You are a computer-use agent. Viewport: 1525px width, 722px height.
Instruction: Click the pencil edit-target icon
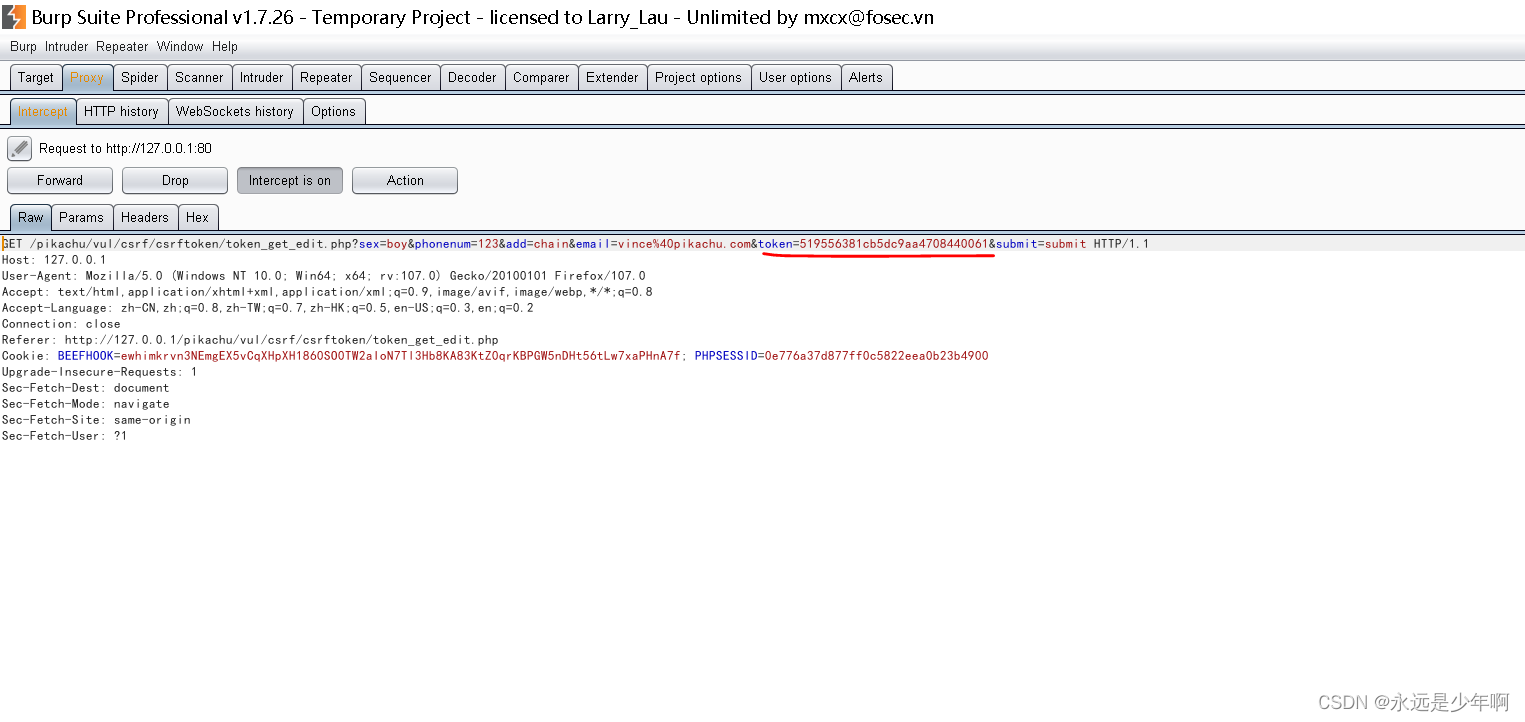[x=19, y=148]
